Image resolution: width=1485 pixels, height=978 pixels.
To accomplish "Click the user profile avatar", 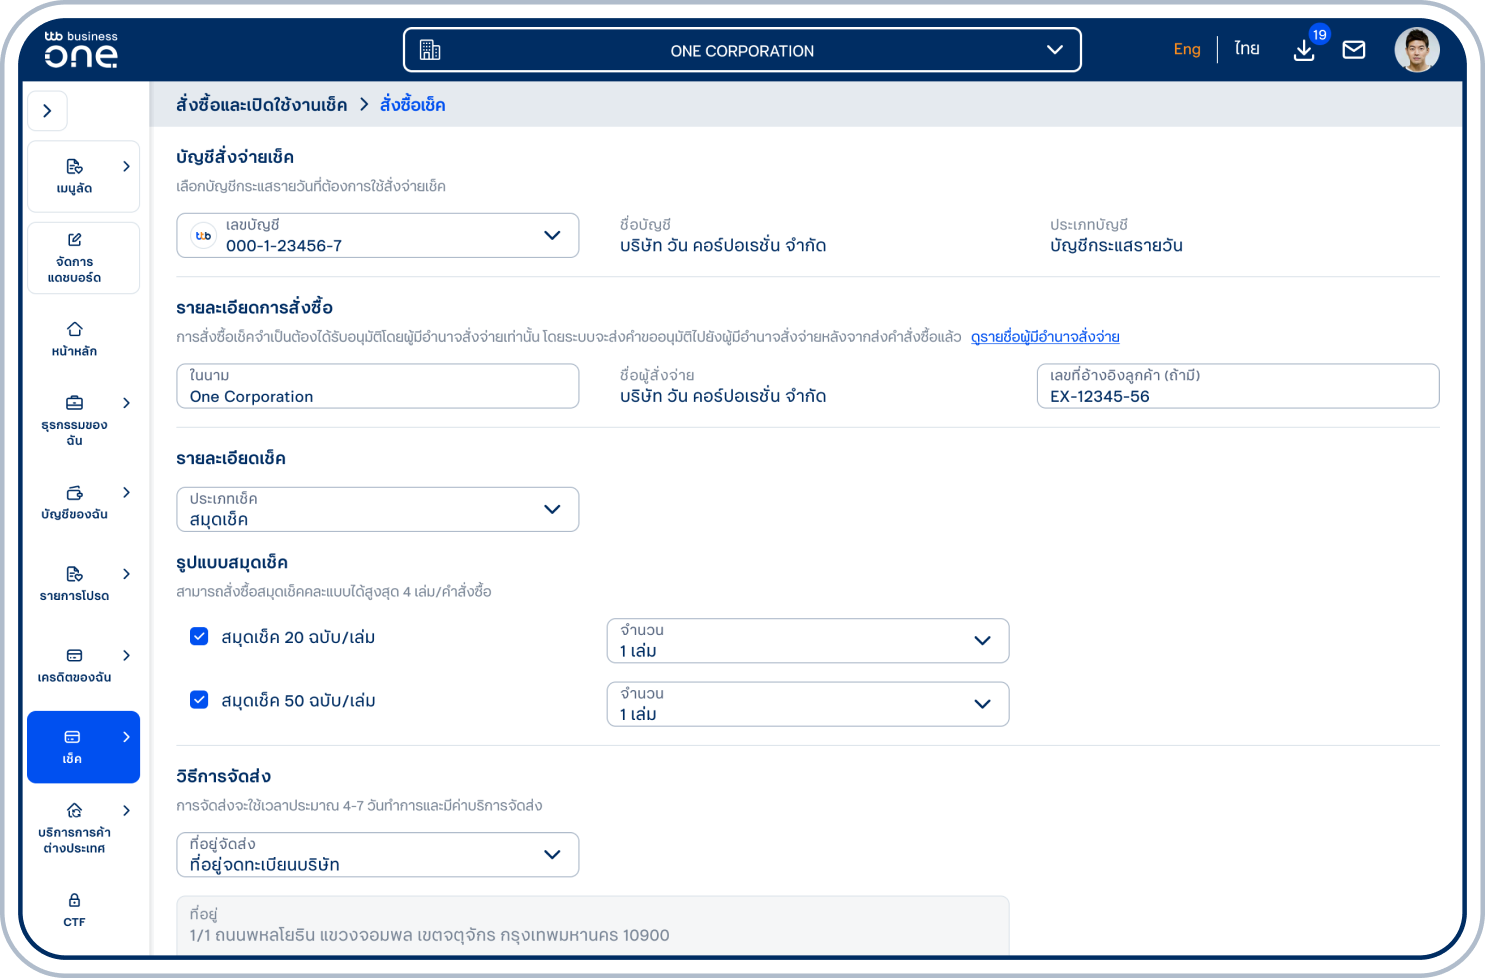I will [x=1416, y=50].
